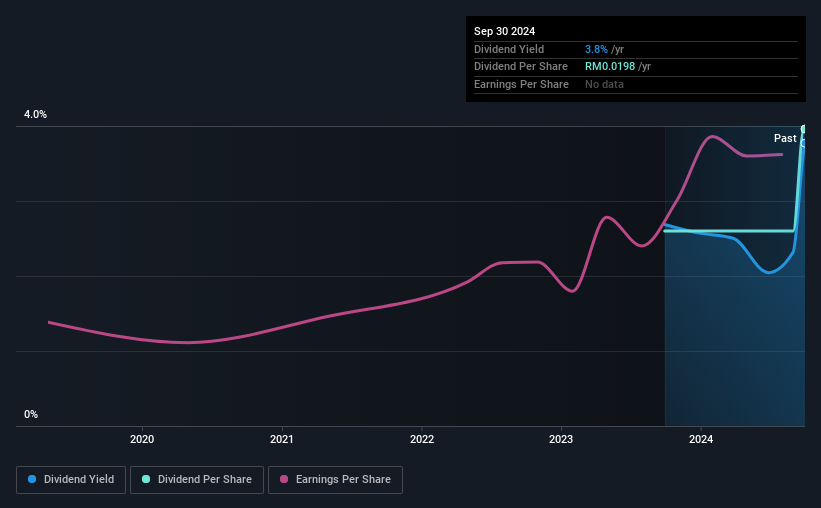Click the Past label in shaded region
Viewport: 821px width, 508px height.
[785, 138]
